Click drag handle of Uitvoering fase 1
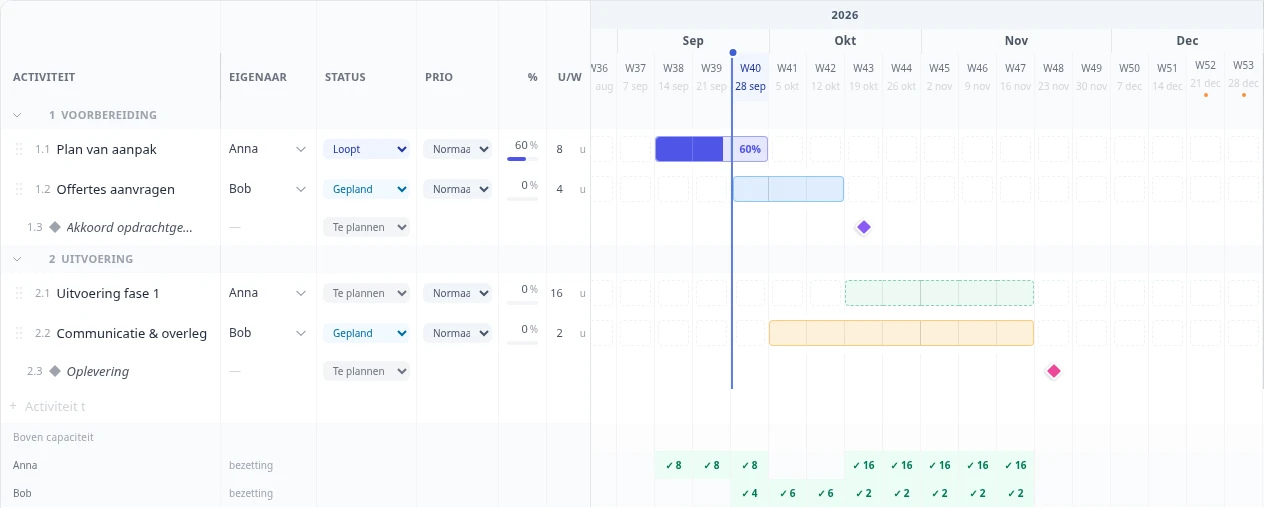 tap(18, 293)
